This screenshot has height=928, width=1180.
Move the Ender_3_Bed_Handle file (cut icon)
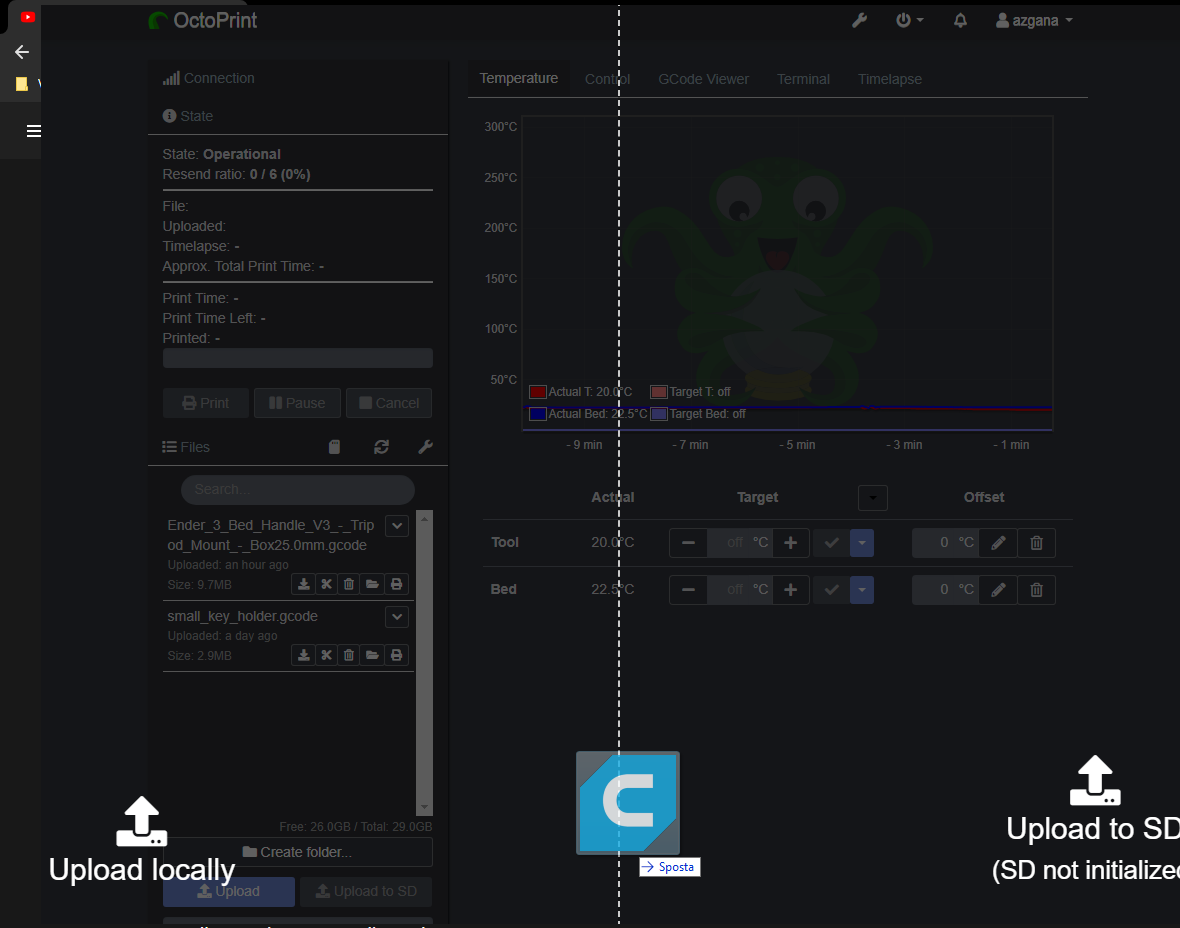click(x=327, y=584)
